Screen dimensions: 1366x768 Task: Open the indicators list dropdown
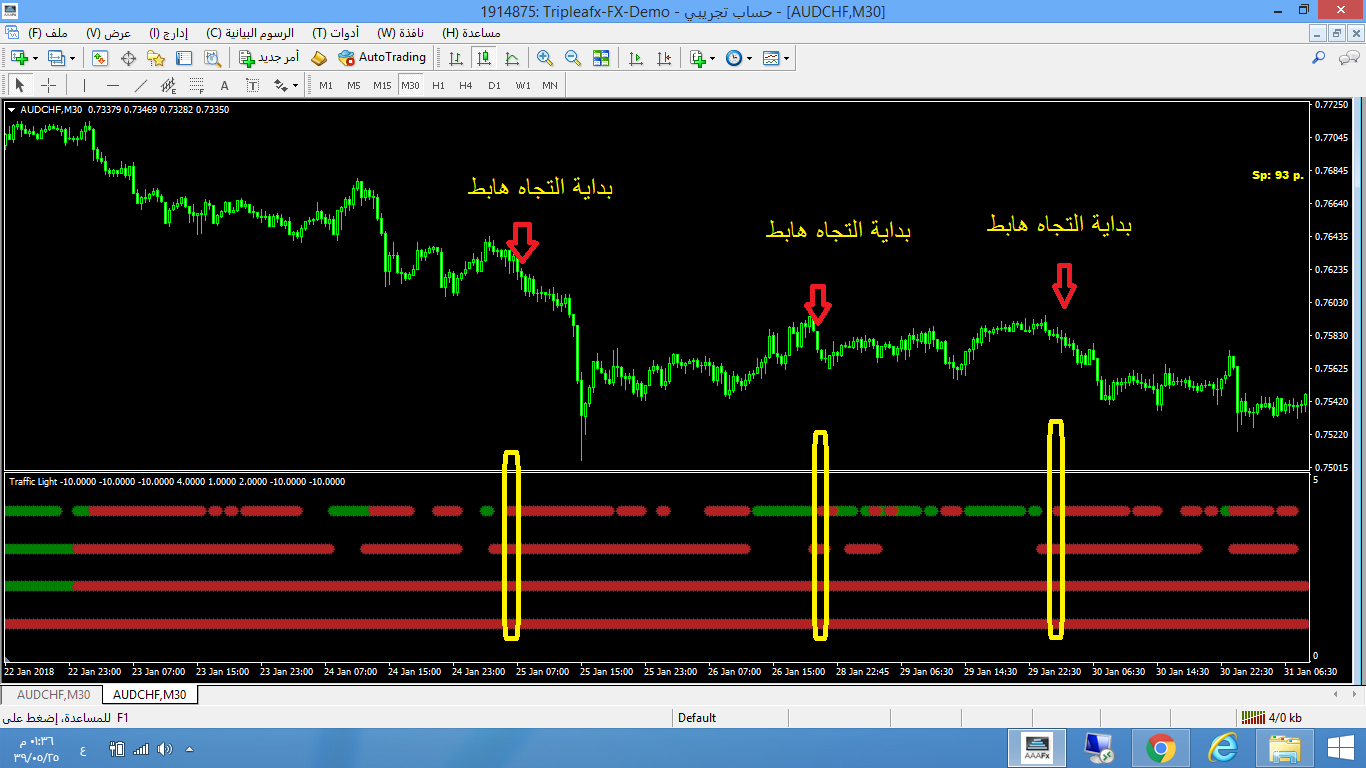(710, 58)
